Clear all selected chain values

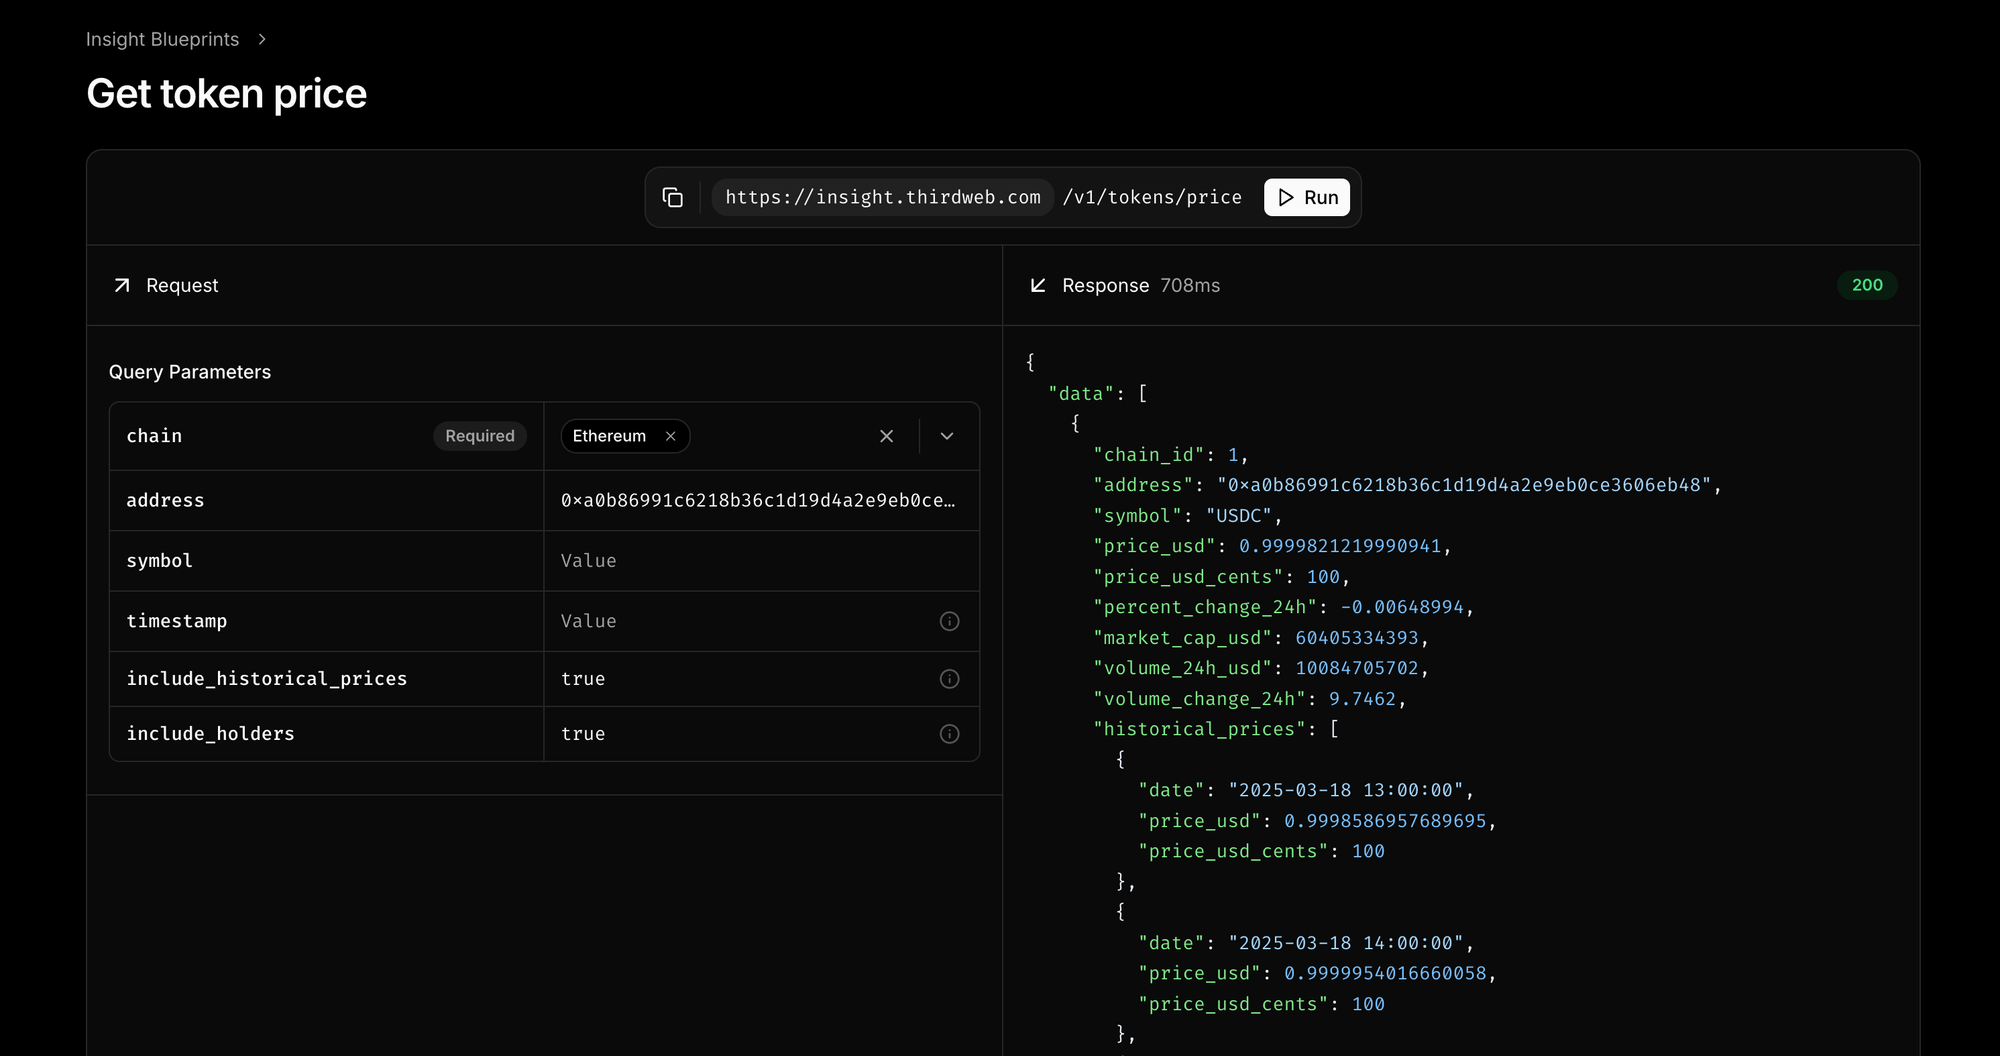886,436
